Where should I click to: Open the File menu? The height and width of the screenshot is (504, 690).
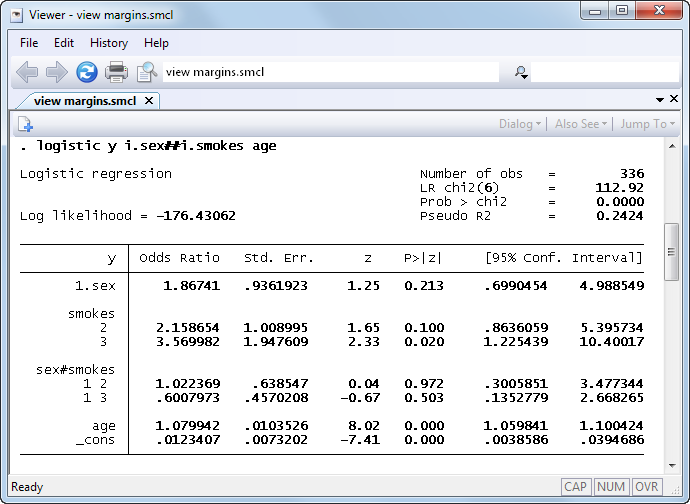click(29, 43)
